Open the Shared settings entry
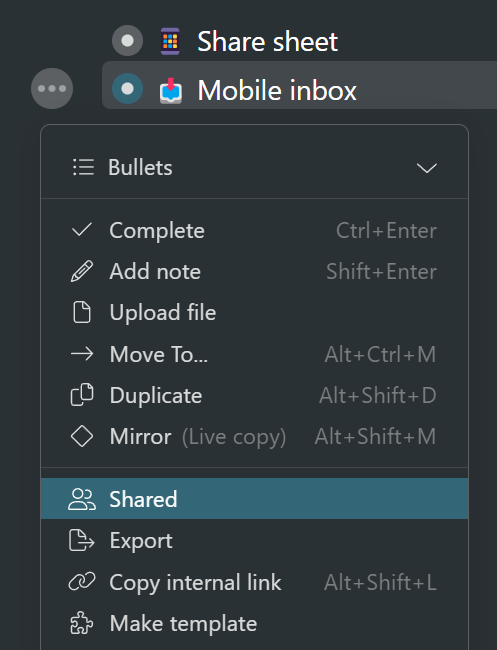497x650 pixels. 255,499
